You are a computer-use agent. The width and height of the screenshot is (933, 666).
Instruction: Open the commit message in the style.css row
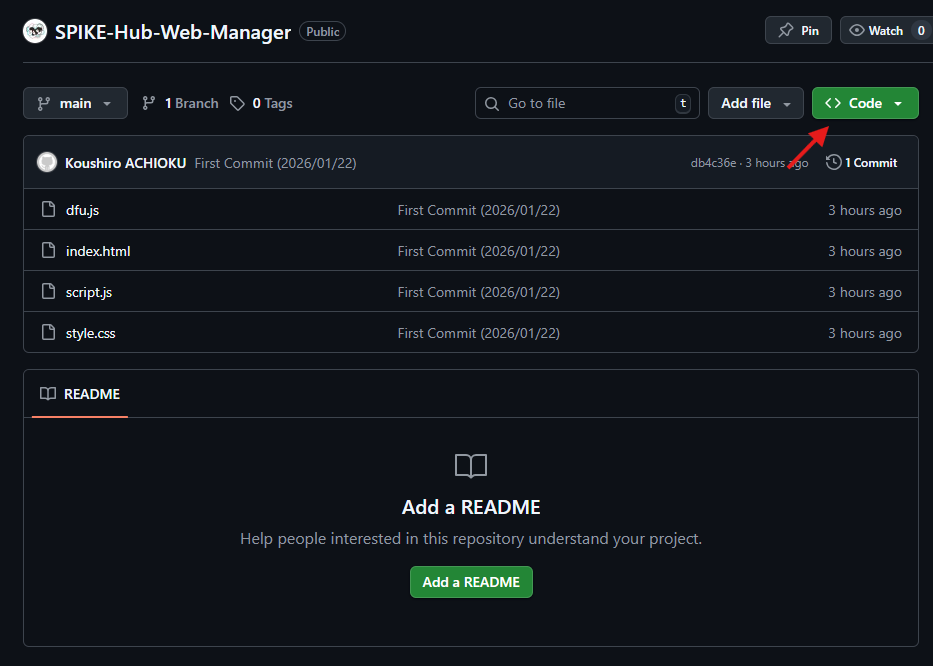[478, 333]
